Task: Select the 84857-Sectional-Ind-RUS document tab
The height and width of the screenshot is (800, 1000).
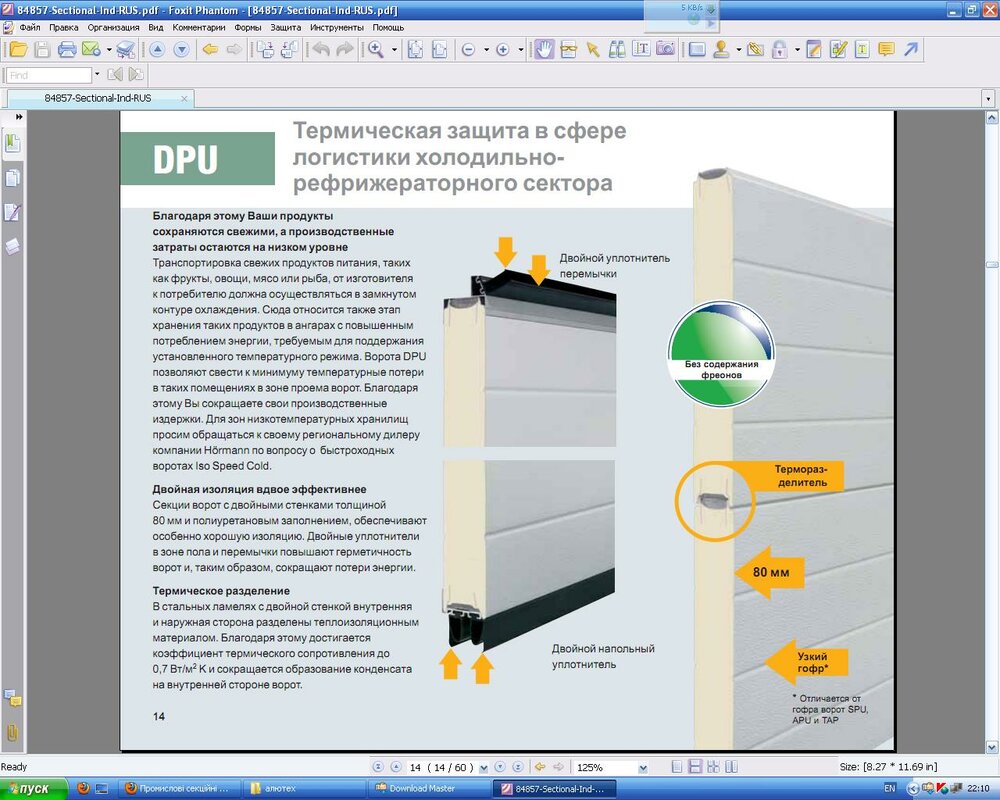Action: tap(98, 98)
